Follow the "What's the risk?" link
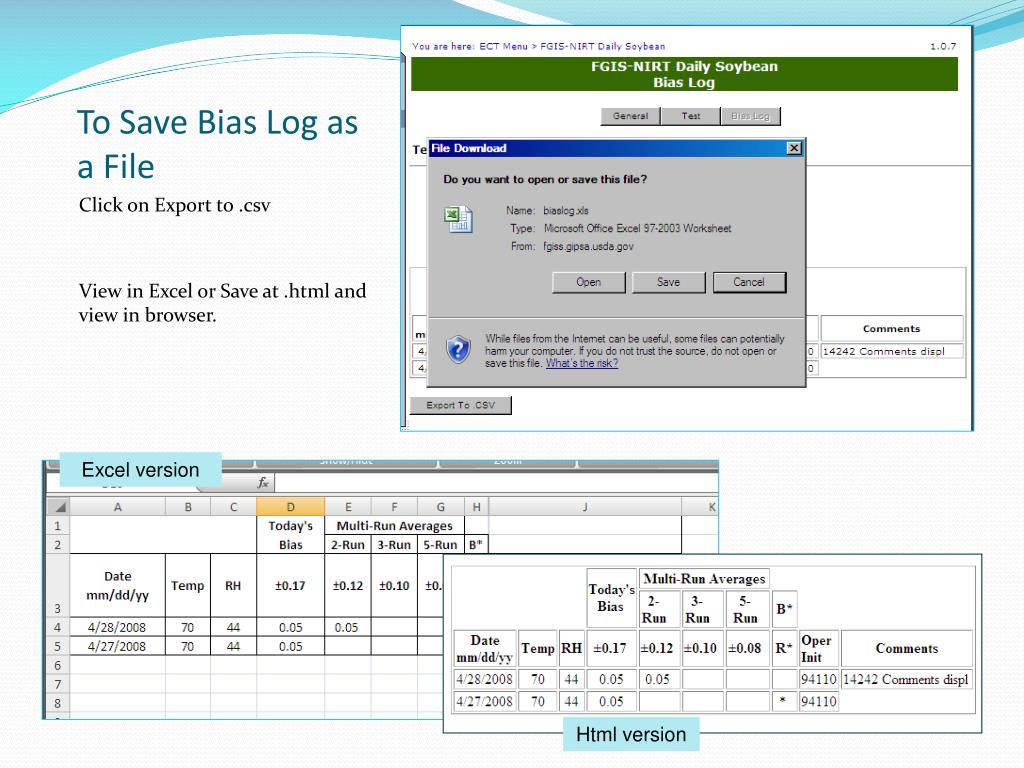 pos(582,363)
